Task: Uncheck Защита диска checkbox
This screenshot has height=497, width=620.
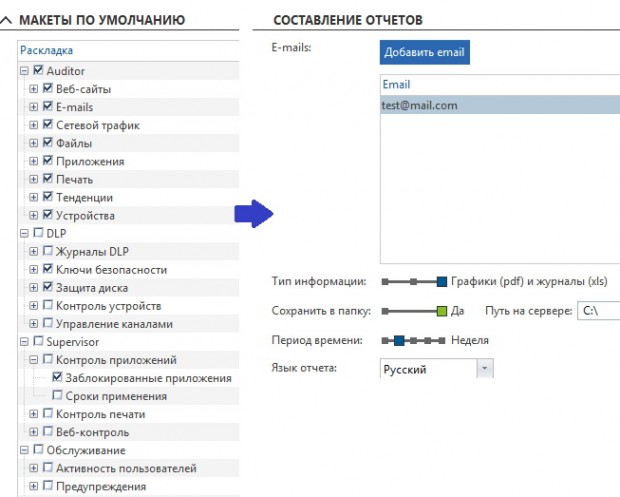Action: point(48,287)
